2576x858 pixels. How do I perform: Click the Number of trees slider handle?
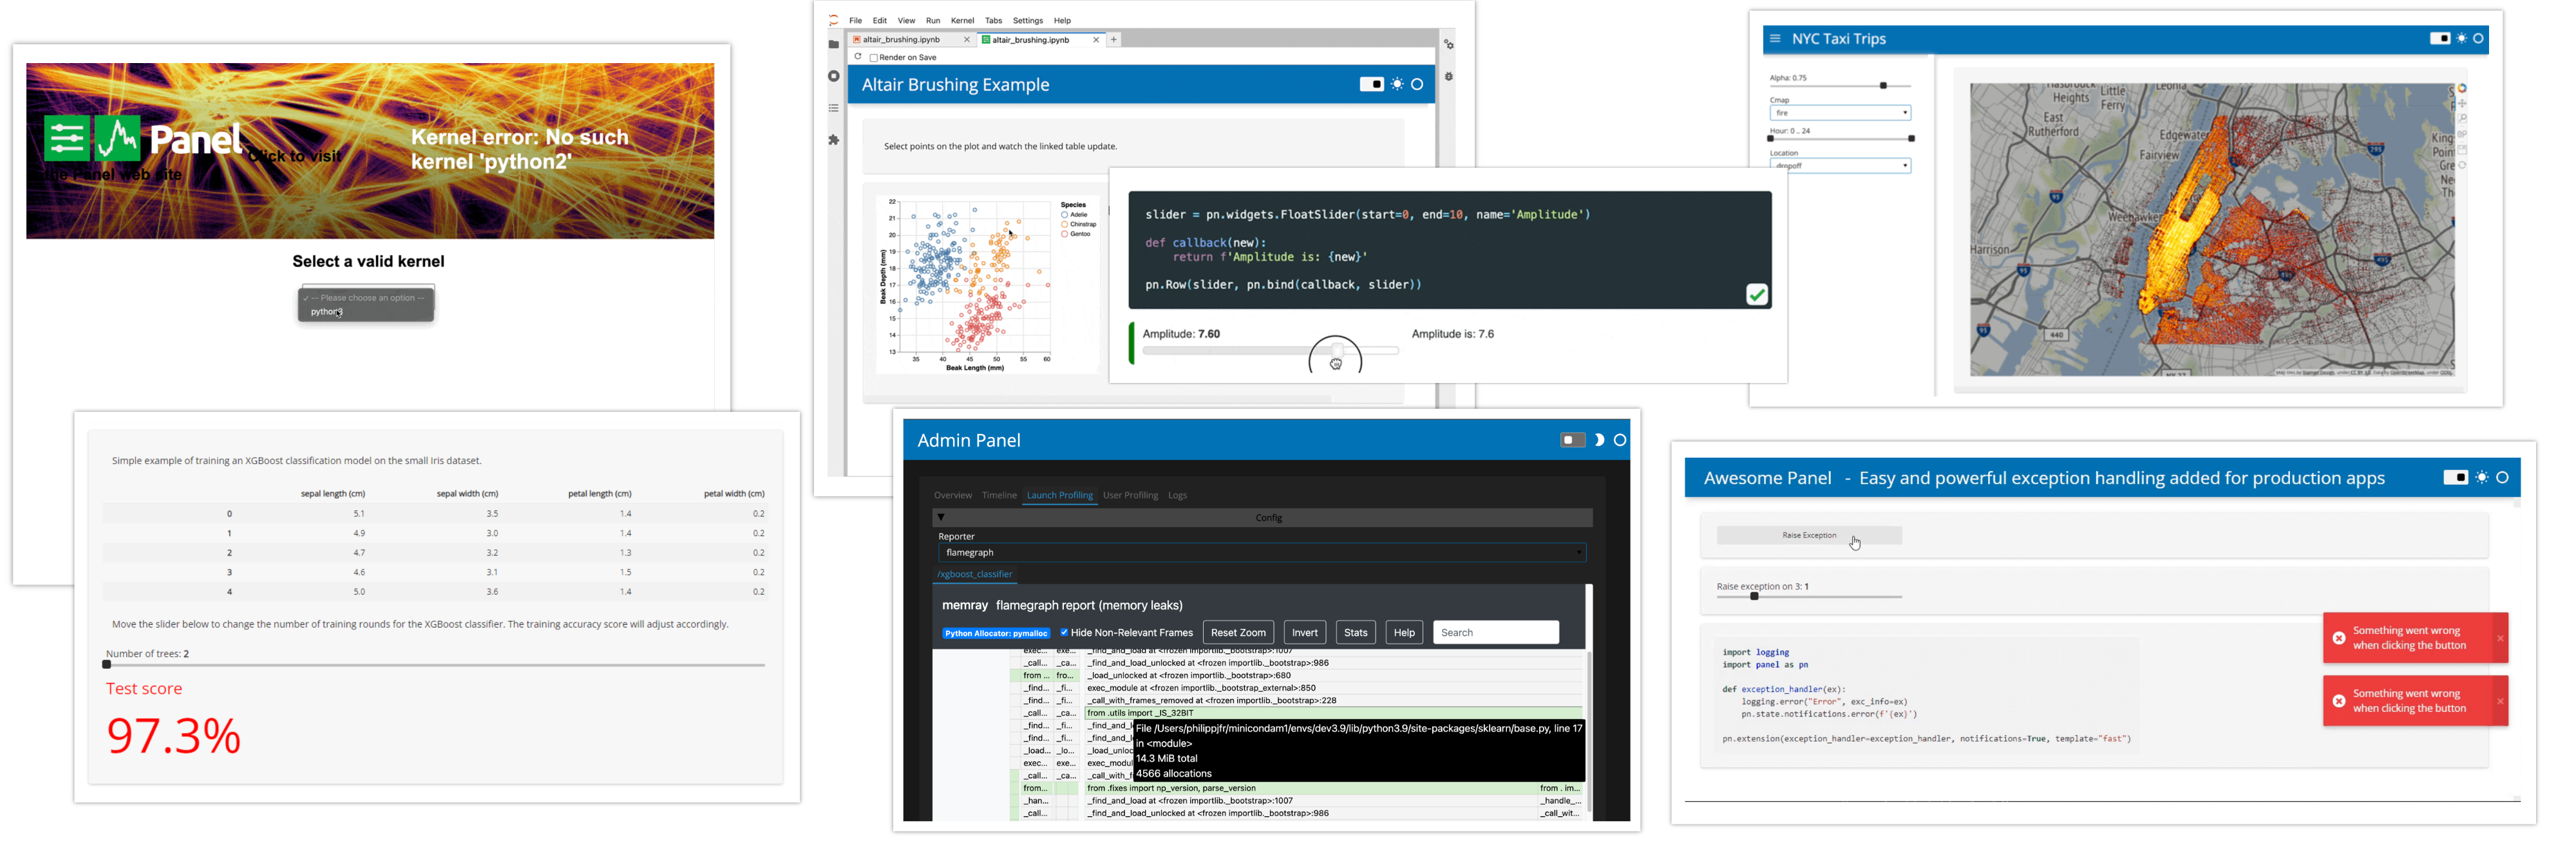[x=107, y=665]
